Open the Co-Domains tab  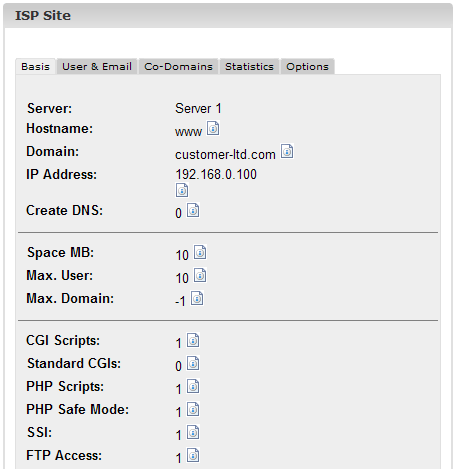[x=178, y=66]
